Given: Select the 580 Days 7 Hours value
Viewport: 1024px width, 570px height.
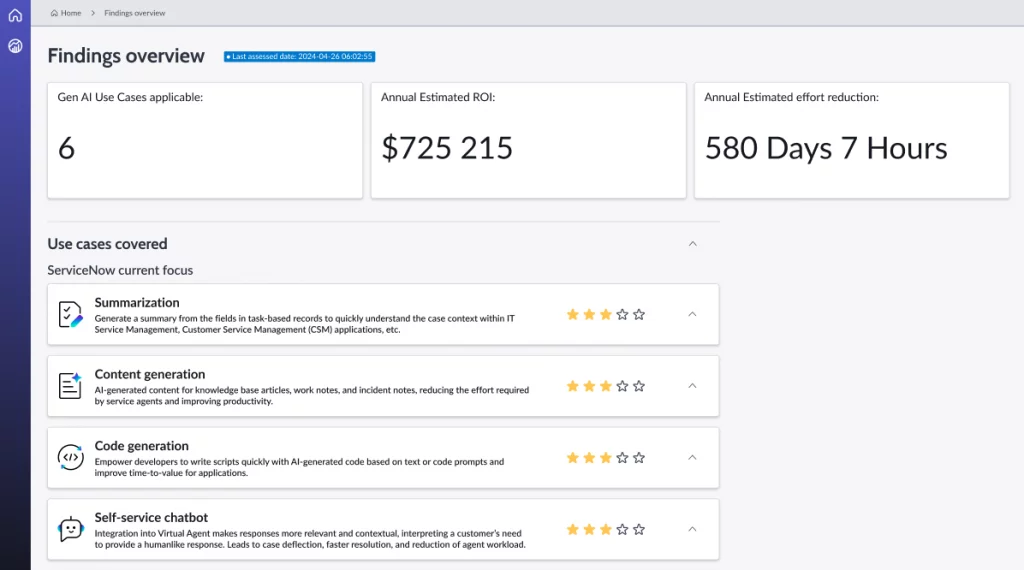Looking at the screenshot, I should point(825,149).
